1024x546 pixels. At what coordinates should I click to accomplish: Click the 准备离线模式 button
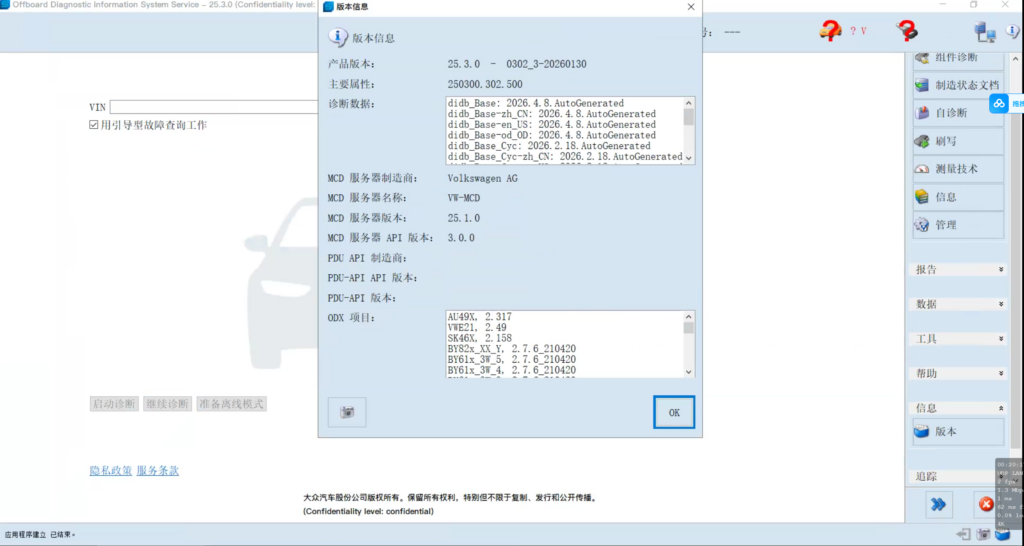[x=231, y=404]
